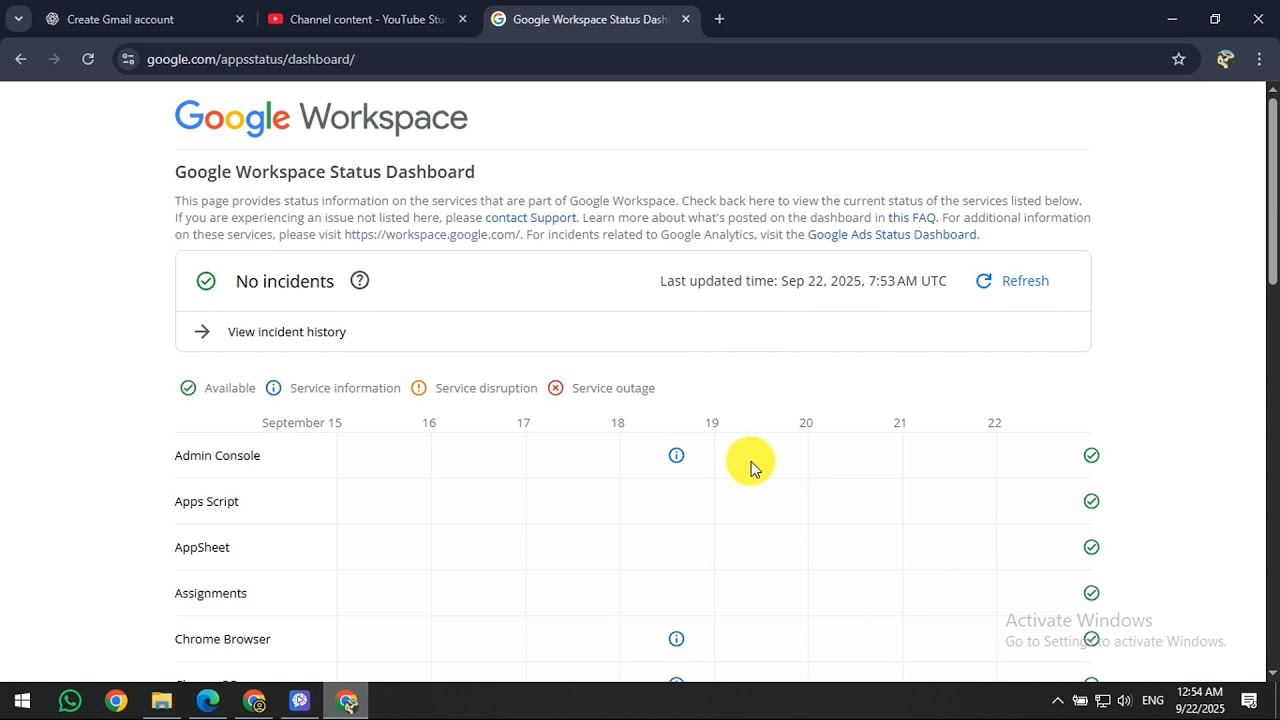Screen dimensions: 1280x720
Task: Open a new browser tab
Action: (x=719, y=19)
